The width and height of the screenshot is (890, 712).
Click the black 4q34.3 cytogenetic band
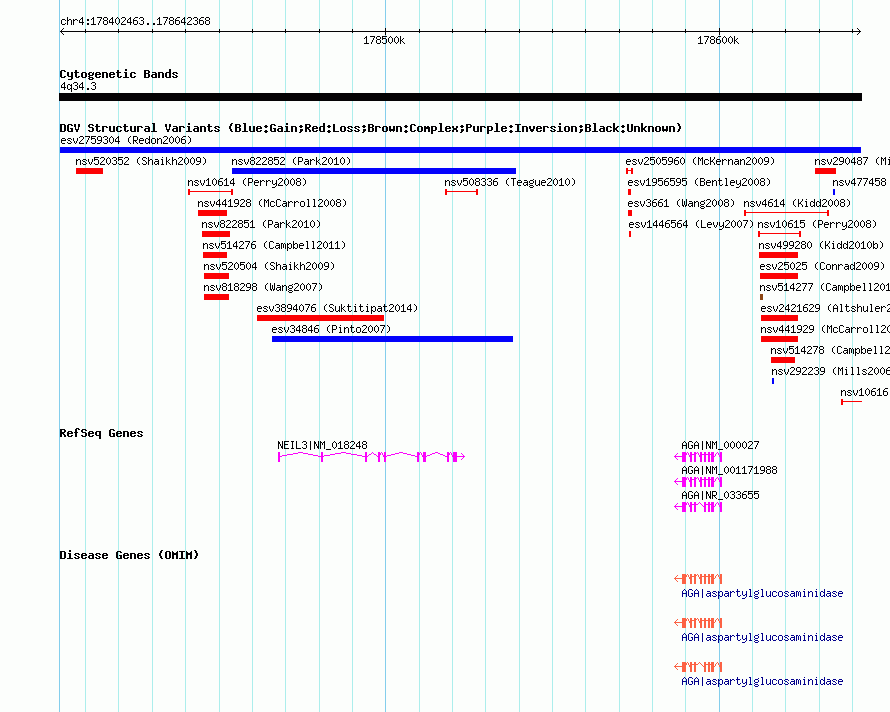pyautogui.click(x=460, y=97)
